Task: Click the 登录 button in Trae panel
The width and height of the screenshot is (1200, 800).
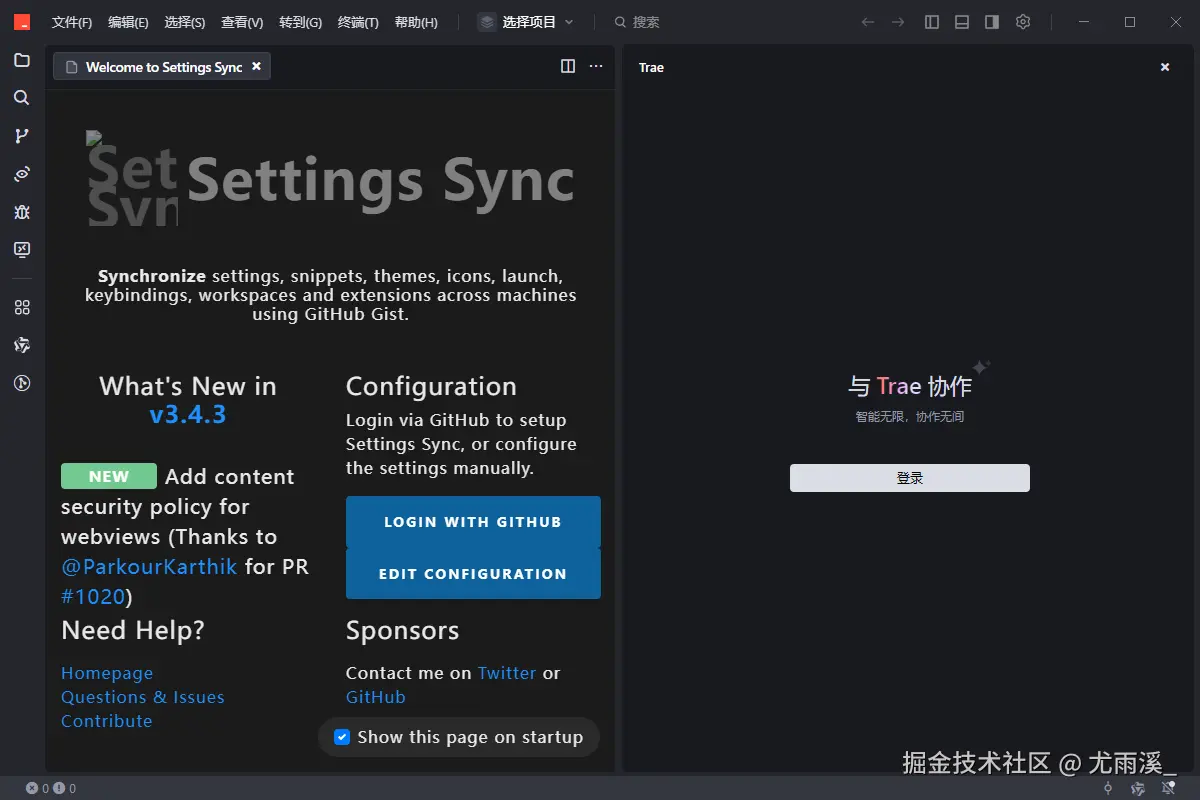Action: click(x=909, y=478)
